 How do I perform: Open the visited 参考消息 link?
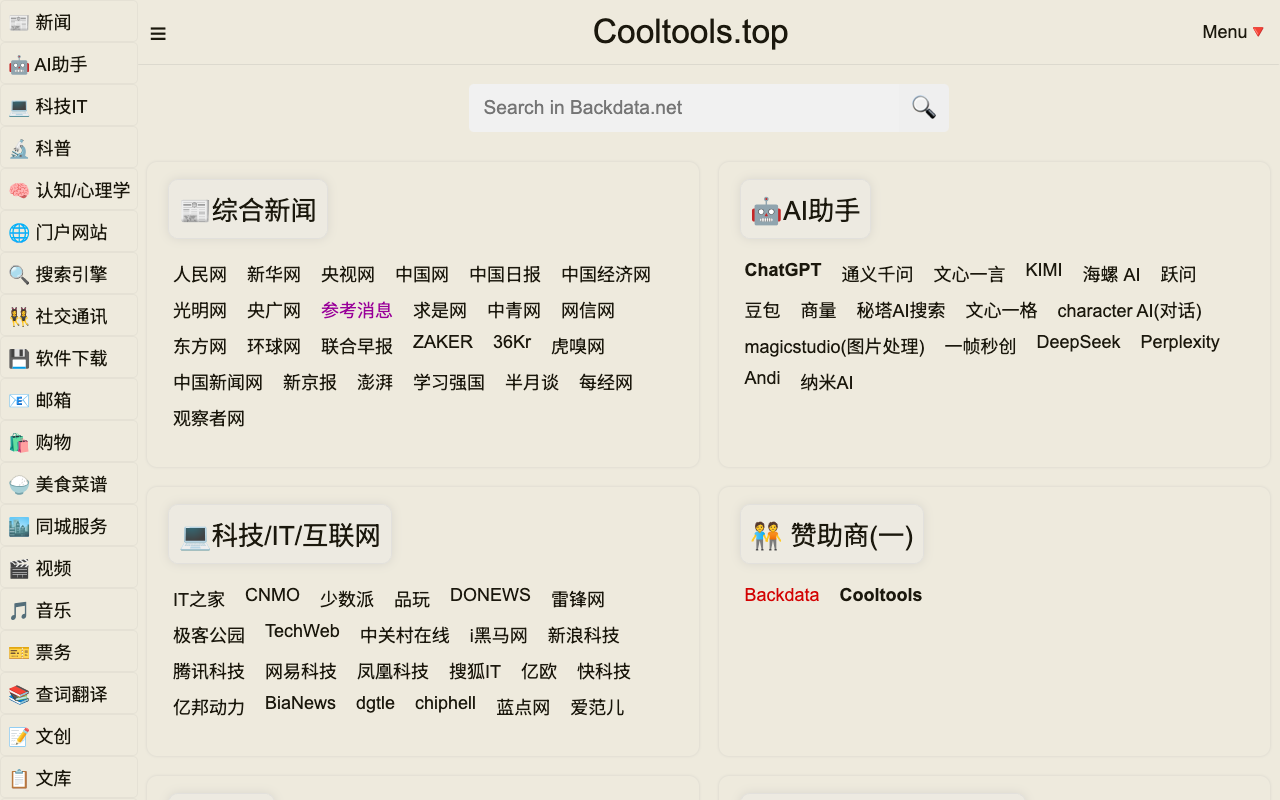click(x=357, y=310)
